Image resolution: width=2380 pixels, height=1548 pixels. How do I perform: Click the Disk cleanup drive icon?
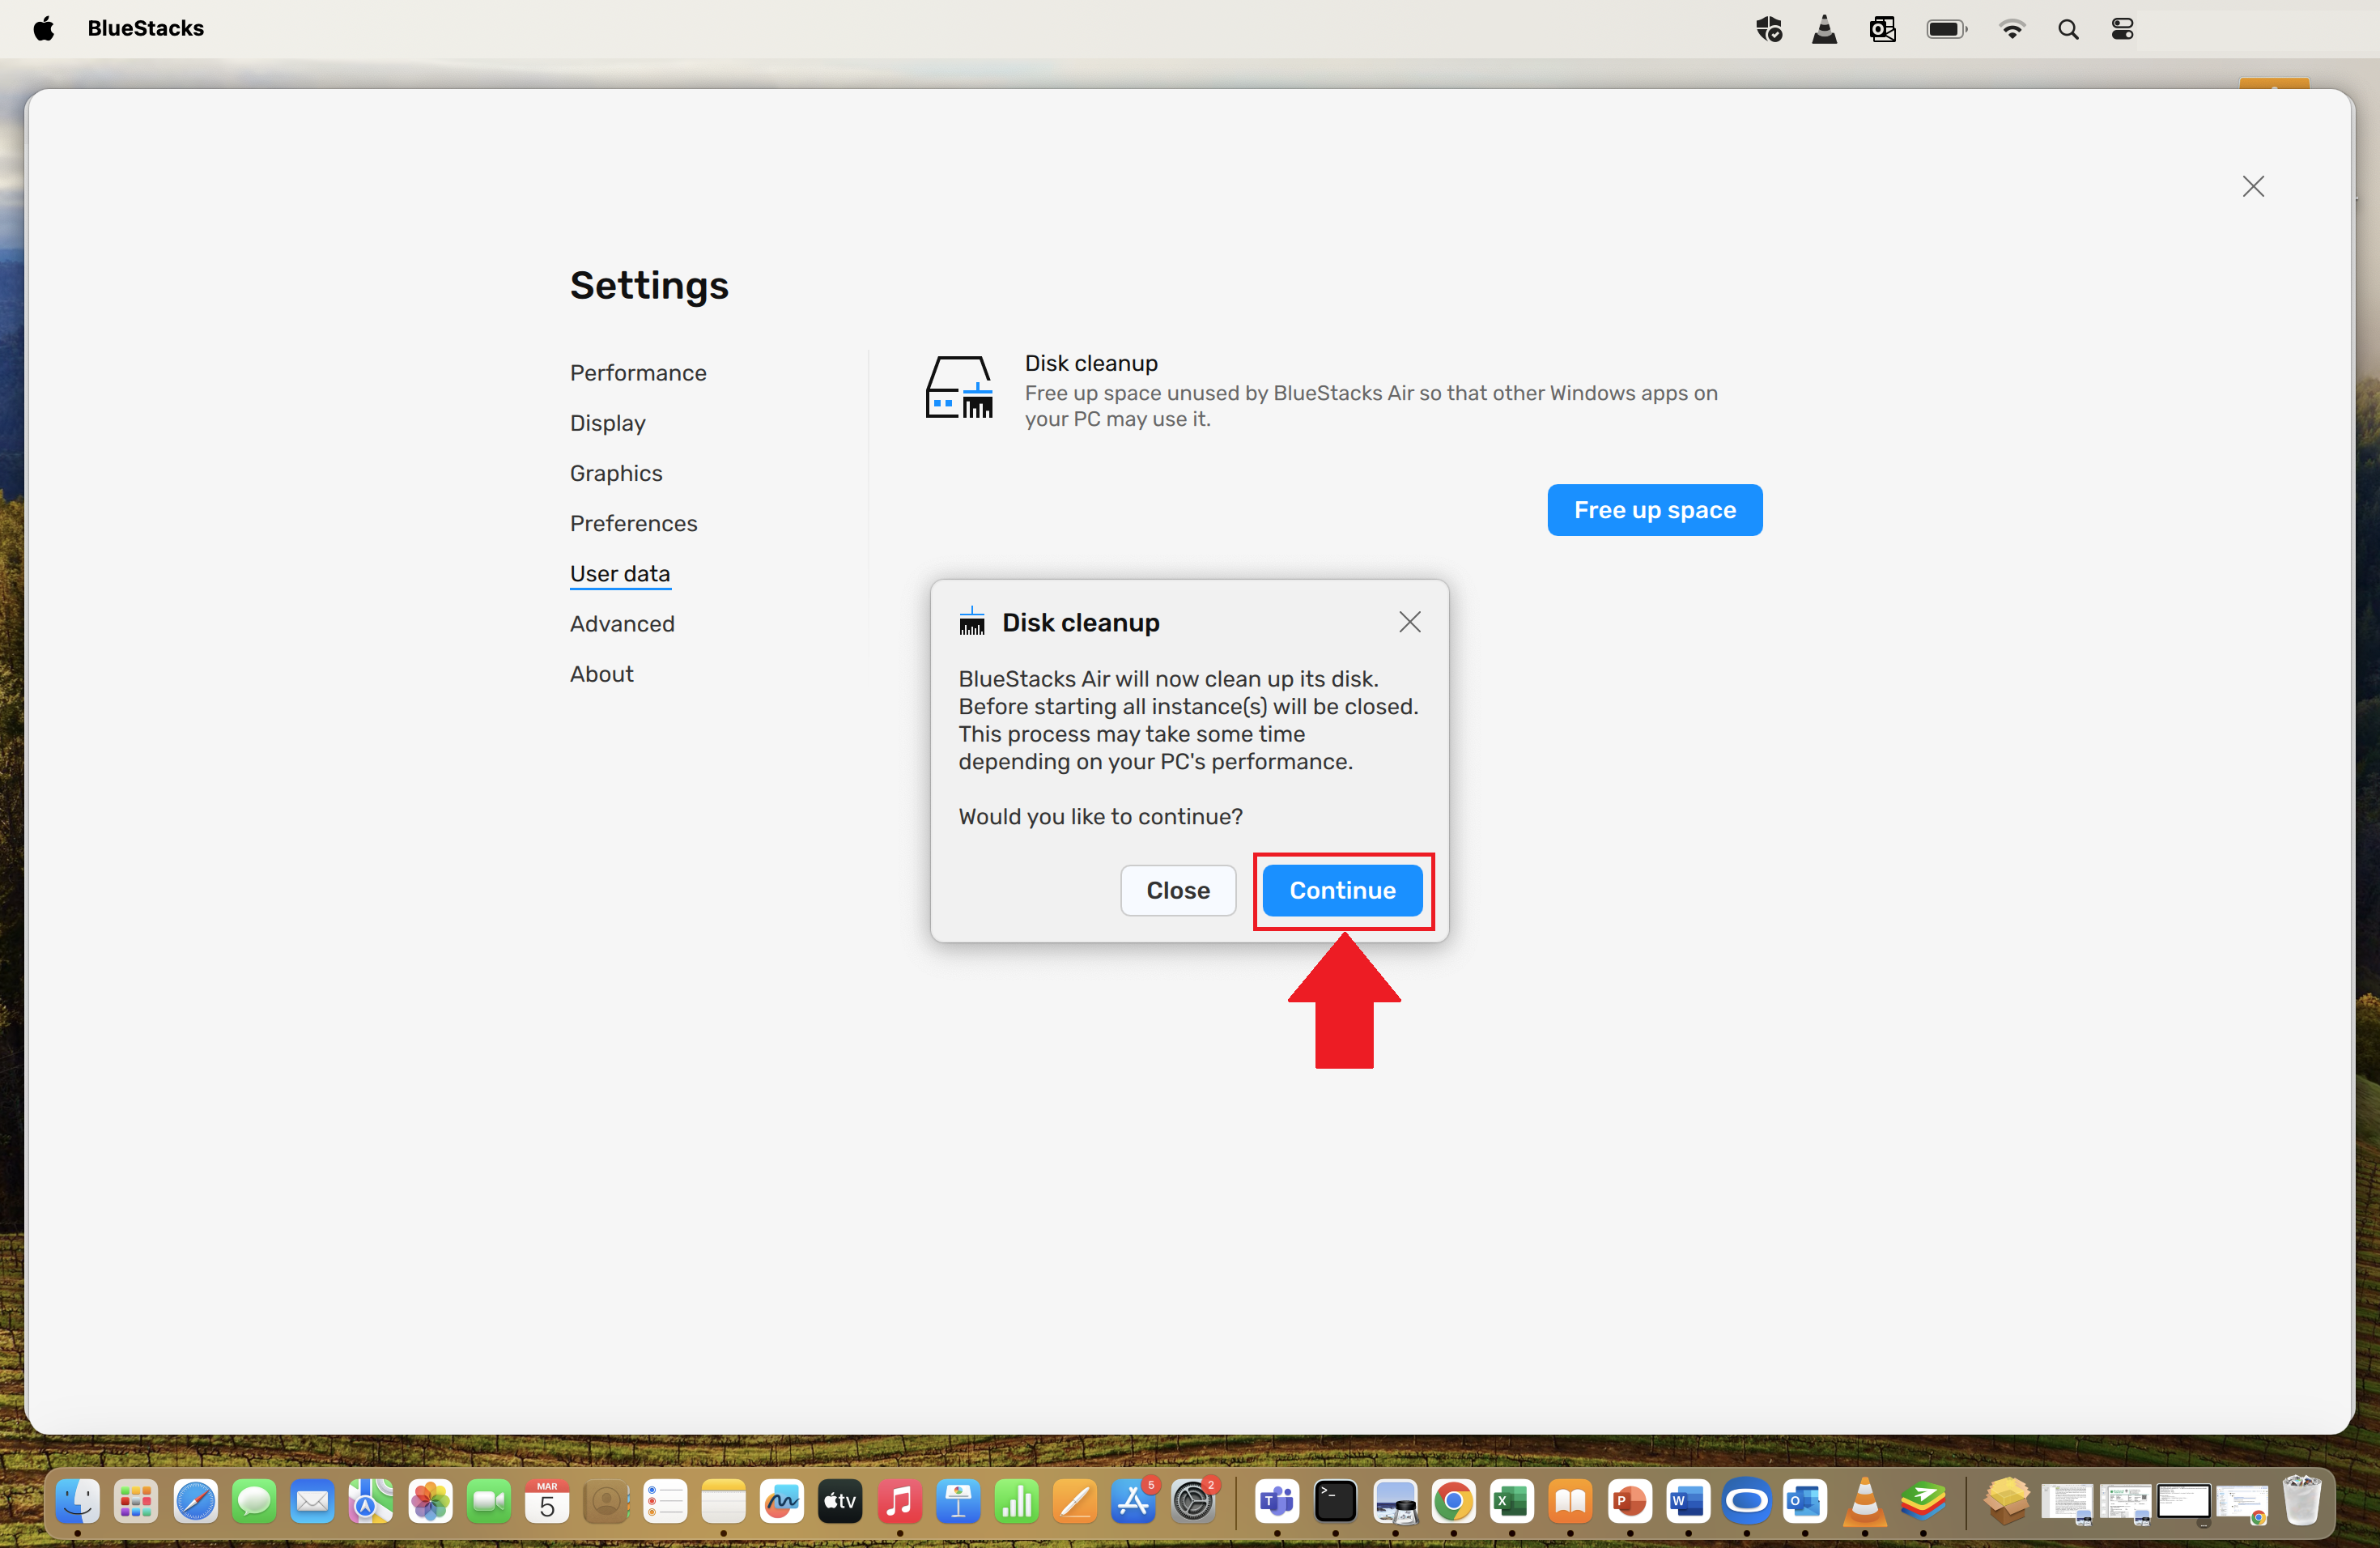pos(959,388)
